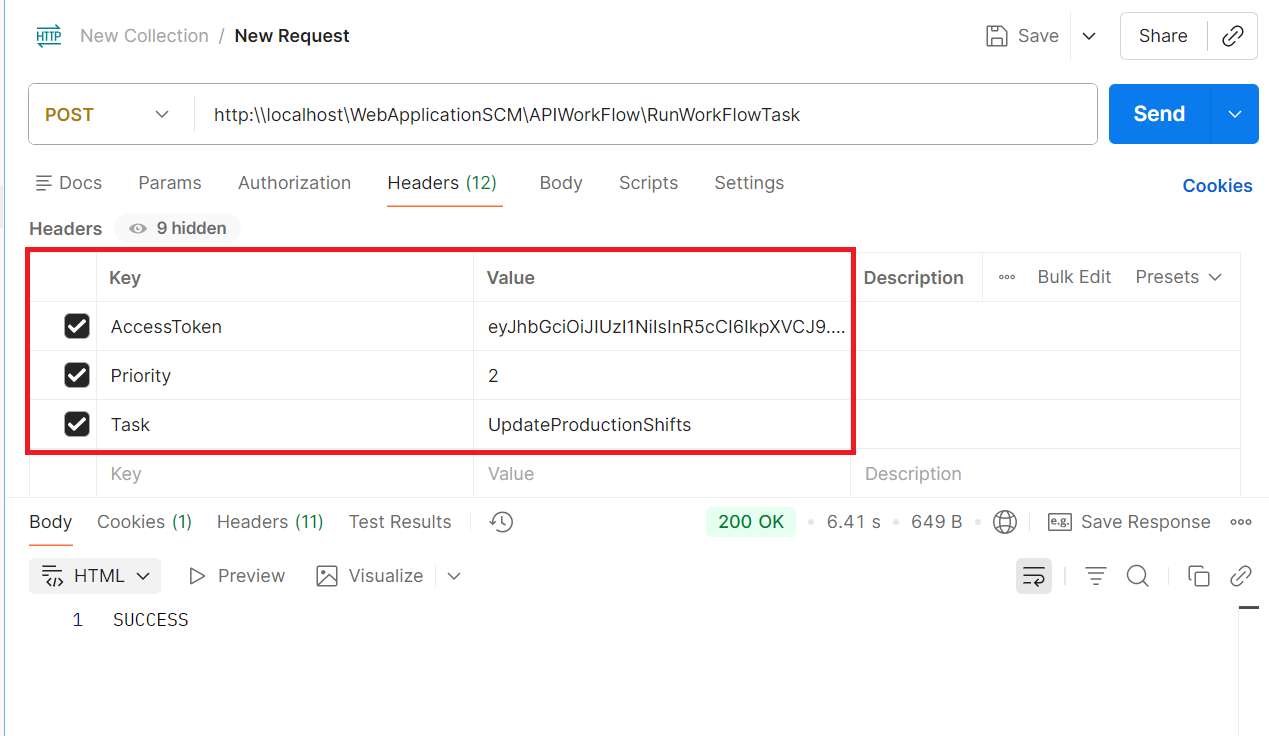Click the request URL input field
The image size is (1269, 736).
coord(640,115)
